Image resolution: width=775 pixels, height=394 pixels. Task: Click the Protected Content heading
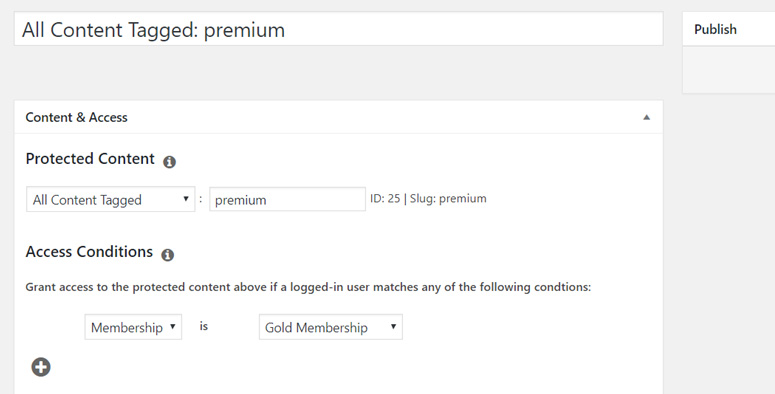click(x=90, y=159)
